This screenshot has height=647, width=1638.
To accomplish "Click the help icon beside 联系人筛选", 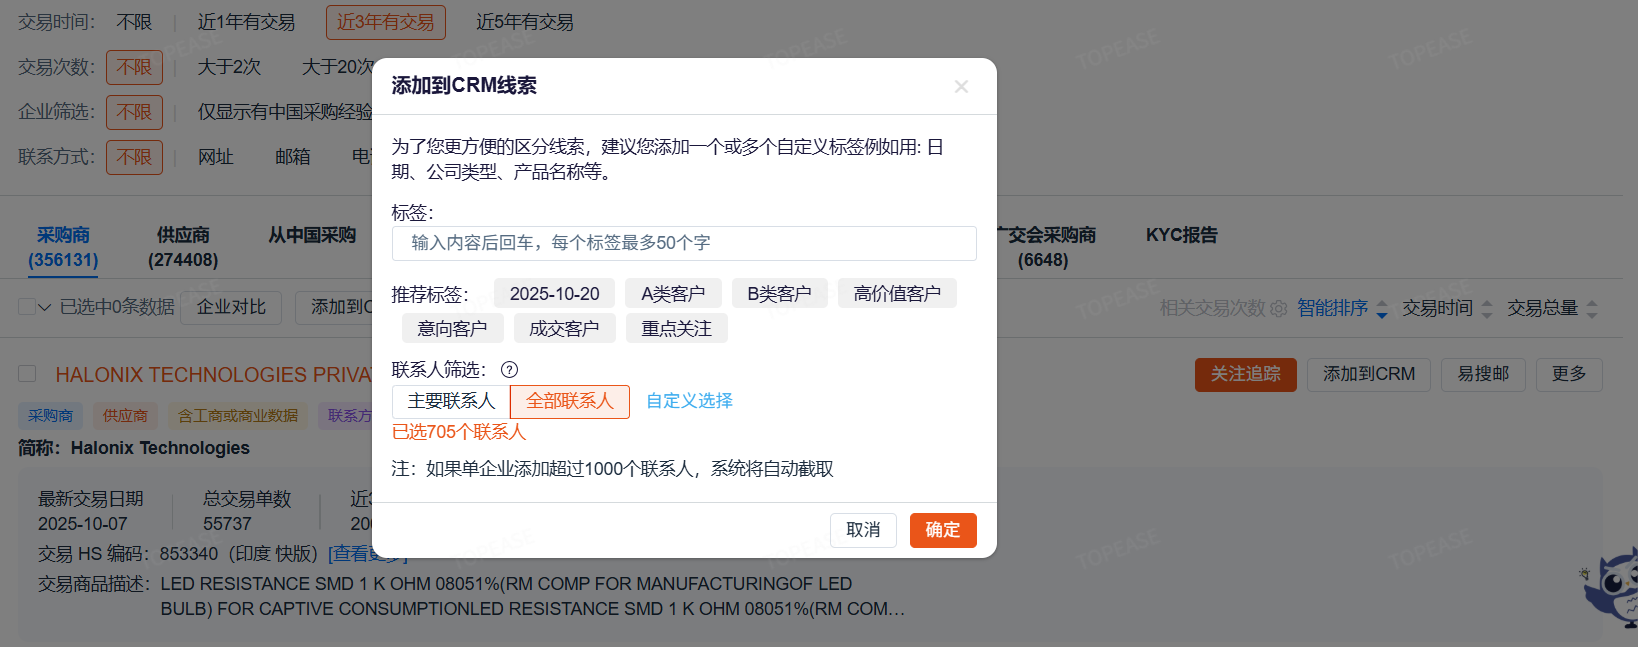I will (509, 370).
